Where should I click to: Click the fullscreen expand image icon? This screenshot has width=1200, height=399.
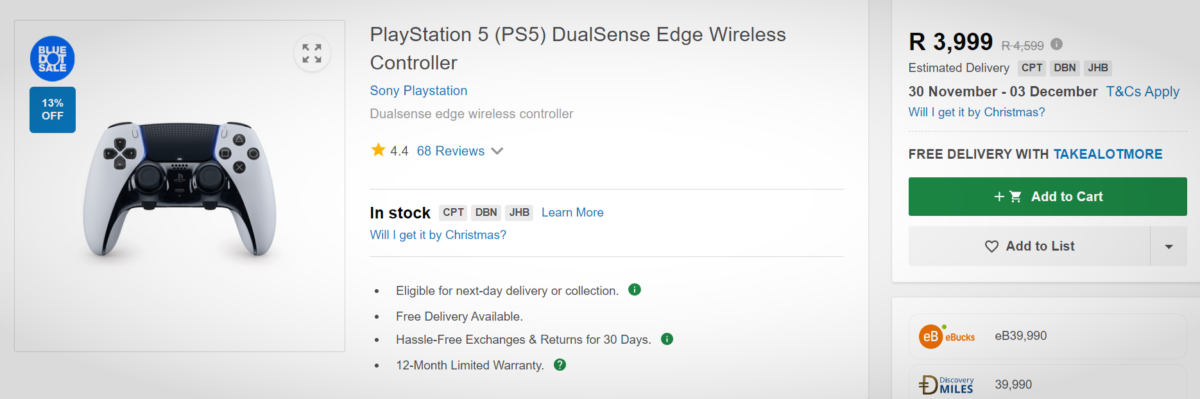(x=312, y=53)
